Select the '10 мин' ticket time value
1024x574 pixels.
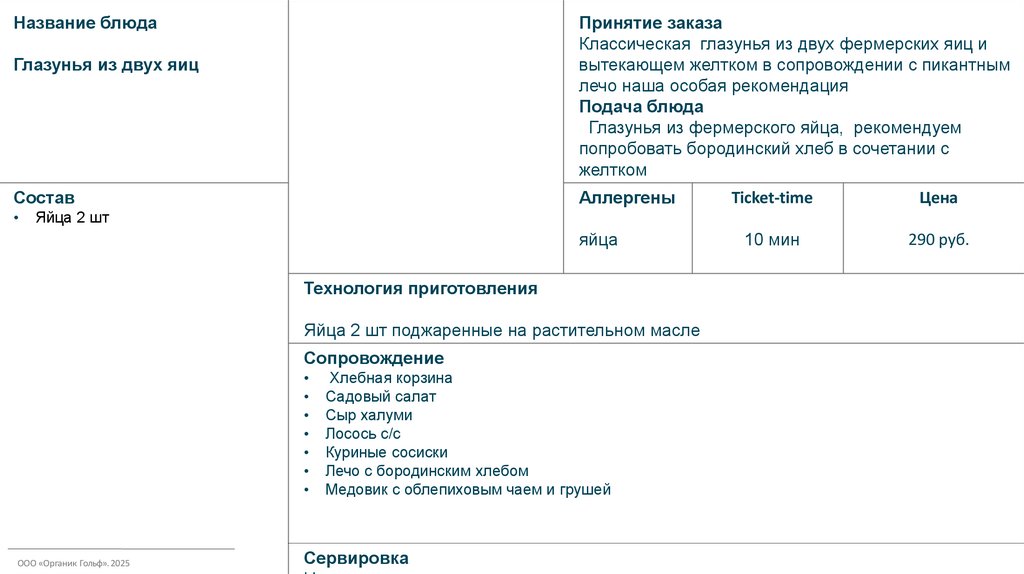[x=772, y=240]
